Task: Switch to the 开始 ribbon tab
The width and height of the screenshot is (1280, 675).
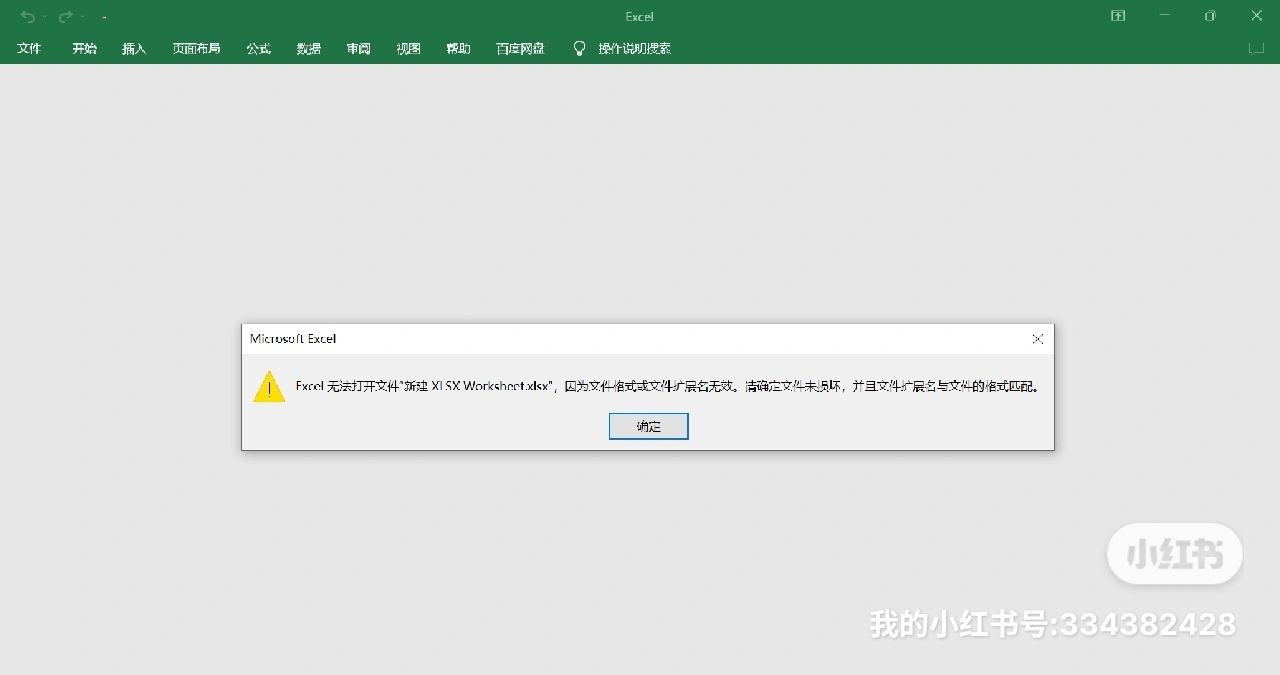Action: [x=84, y=48]
